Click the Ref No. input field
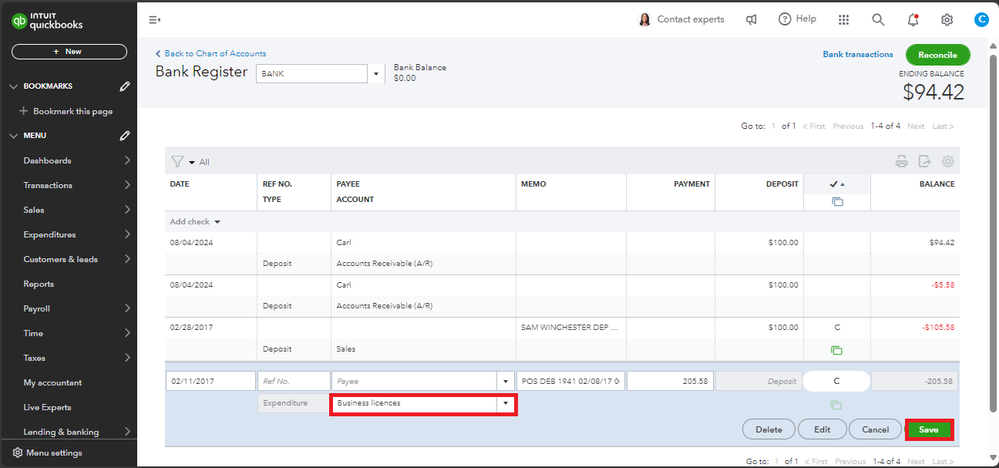The height and width of the screenshot is (468, 999). 294,381
